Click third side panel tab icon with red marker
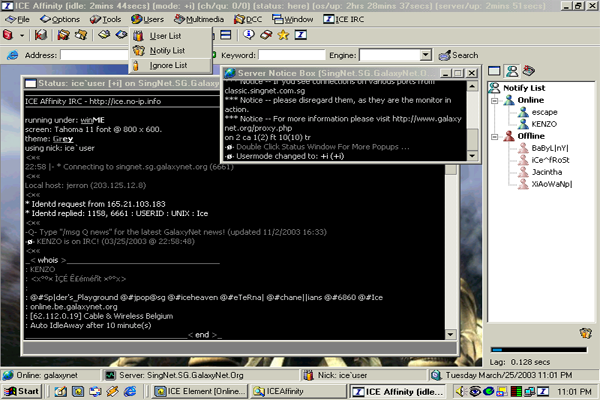The width and height of the screenshot is (600, 400). 529,71
